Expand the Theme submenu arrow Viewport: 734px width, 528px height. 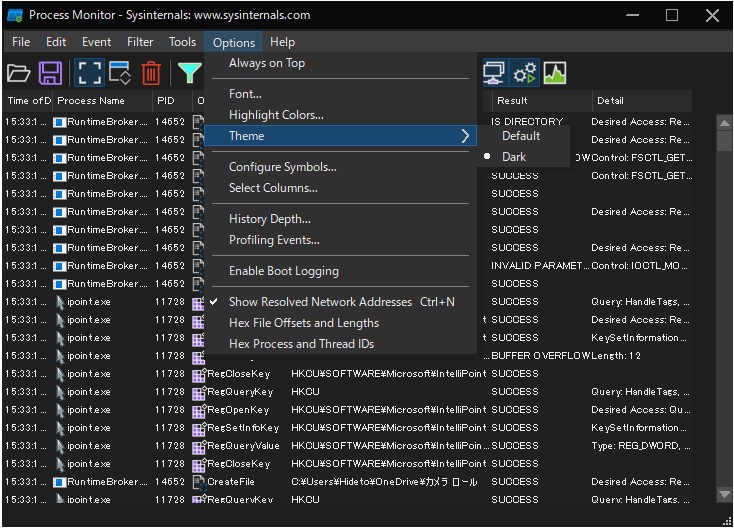pyautogui.click(x=465, y=136)
